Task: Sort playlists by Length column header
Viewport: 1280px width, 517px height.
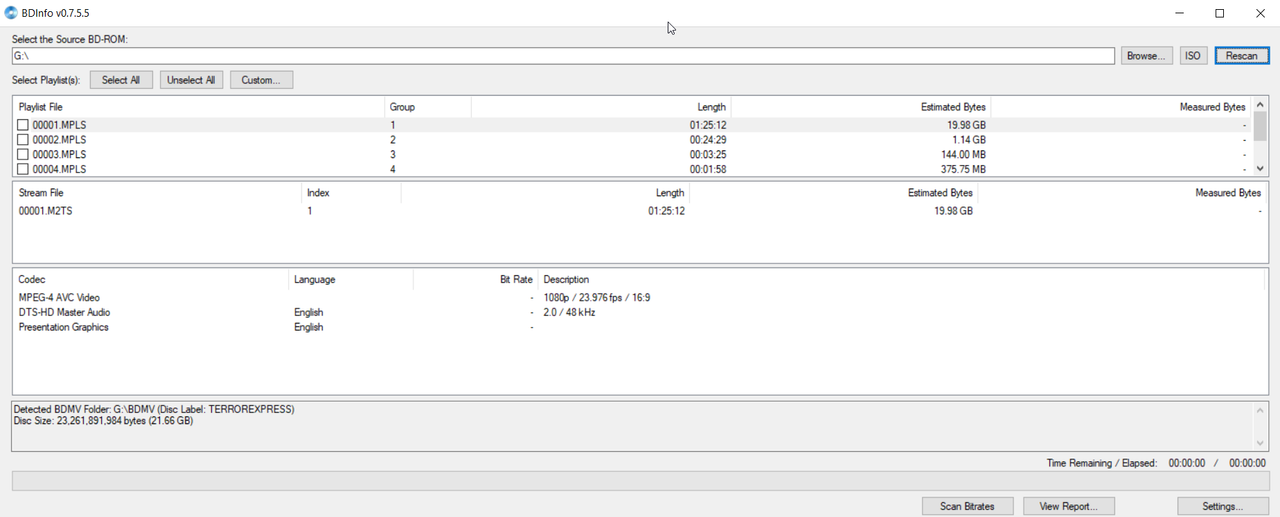Action: click(x=601, y=107)
